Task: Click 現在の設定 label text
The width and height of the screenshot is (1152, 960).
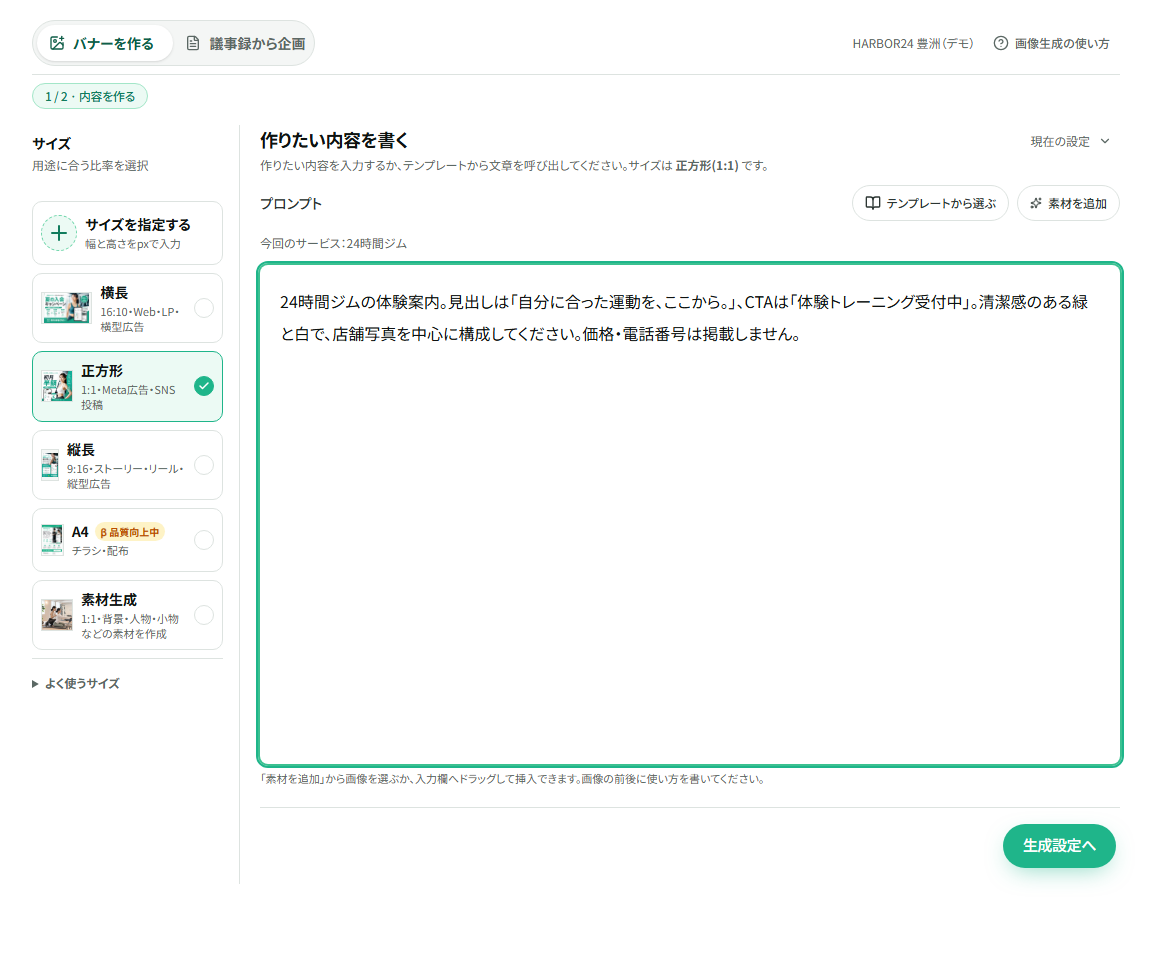Action: click(x=1060, y=142)
